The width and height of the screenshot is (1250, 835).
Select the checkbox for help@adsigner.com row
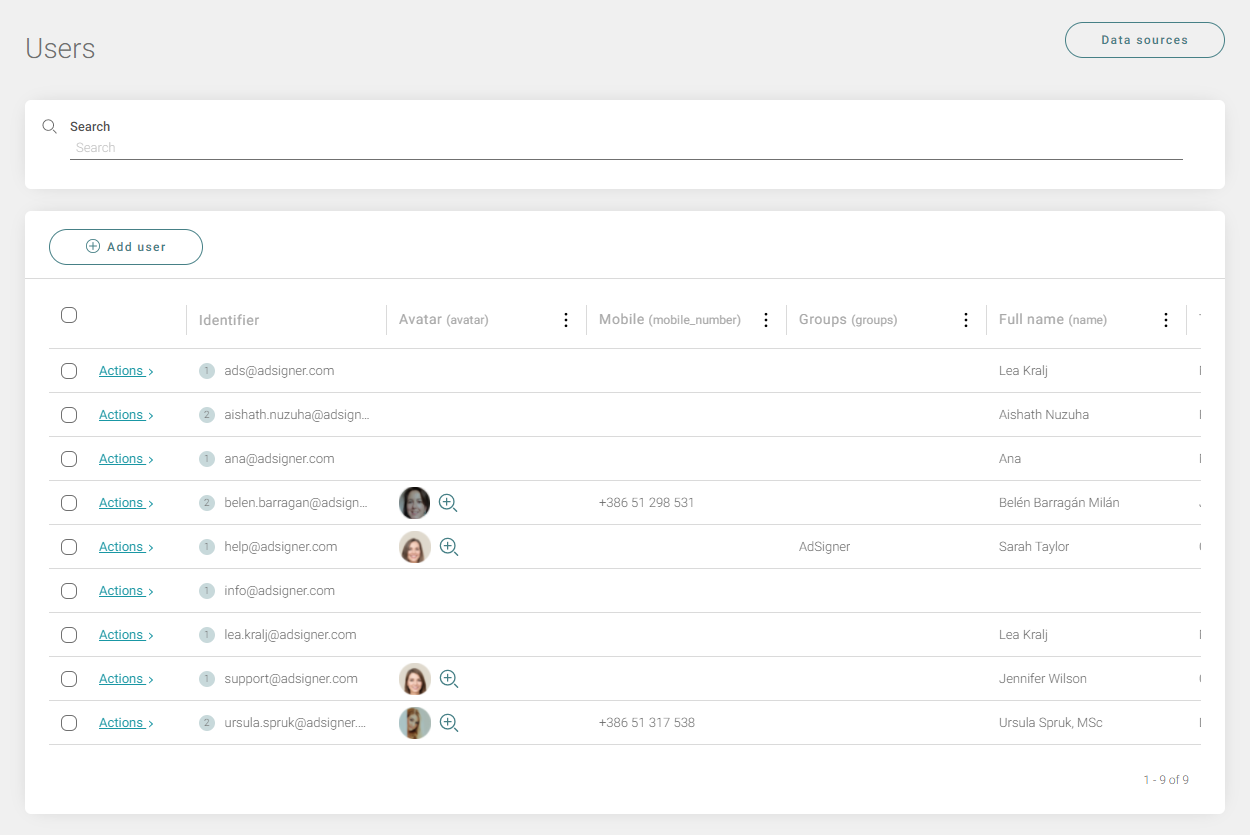69,546
